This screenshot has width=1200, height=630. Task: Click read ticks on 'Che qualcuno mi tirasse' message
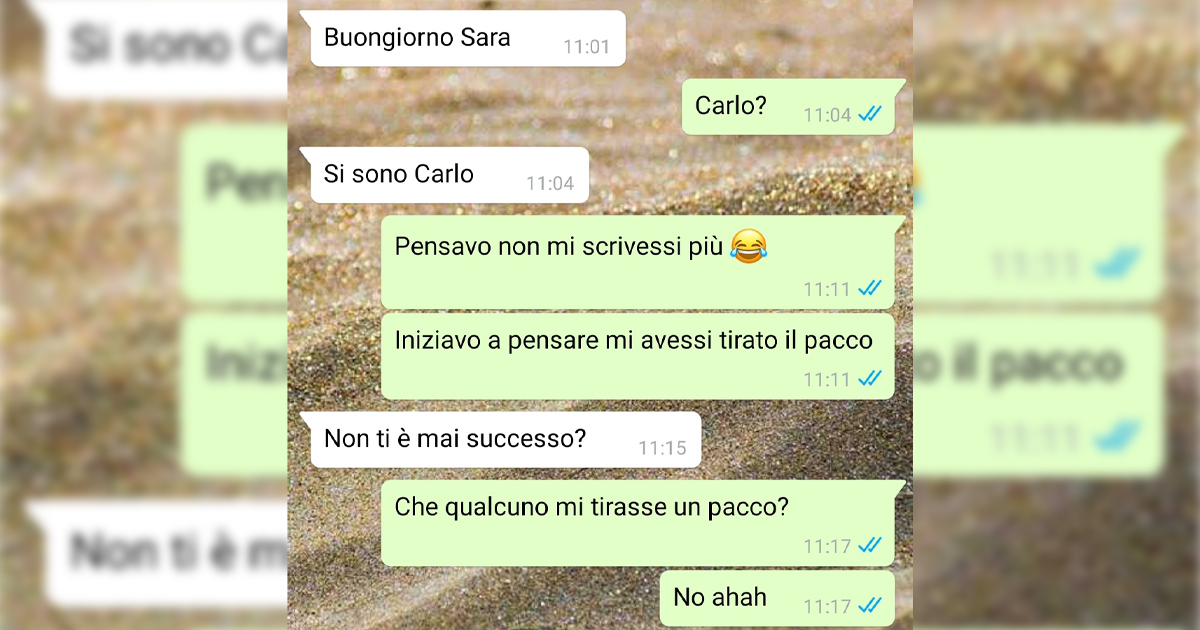[869, 546]
